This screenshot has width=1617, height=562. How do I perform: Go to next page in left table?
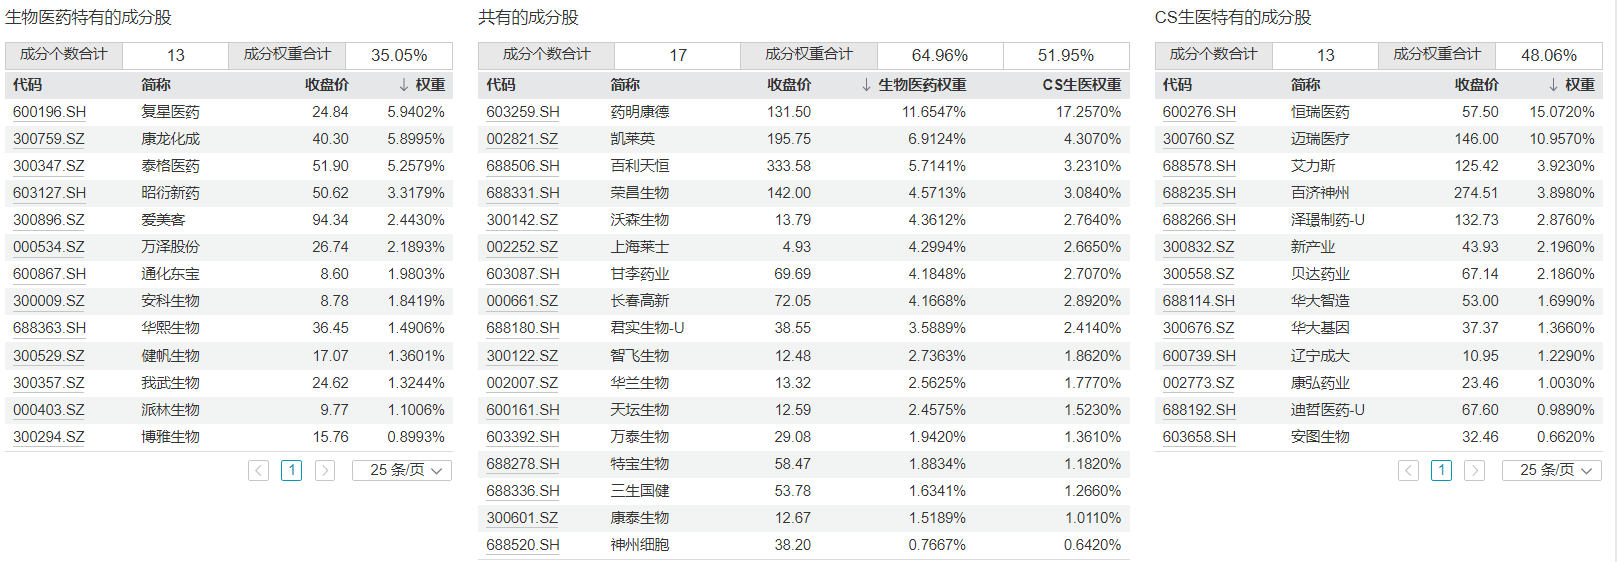[325, 470]
